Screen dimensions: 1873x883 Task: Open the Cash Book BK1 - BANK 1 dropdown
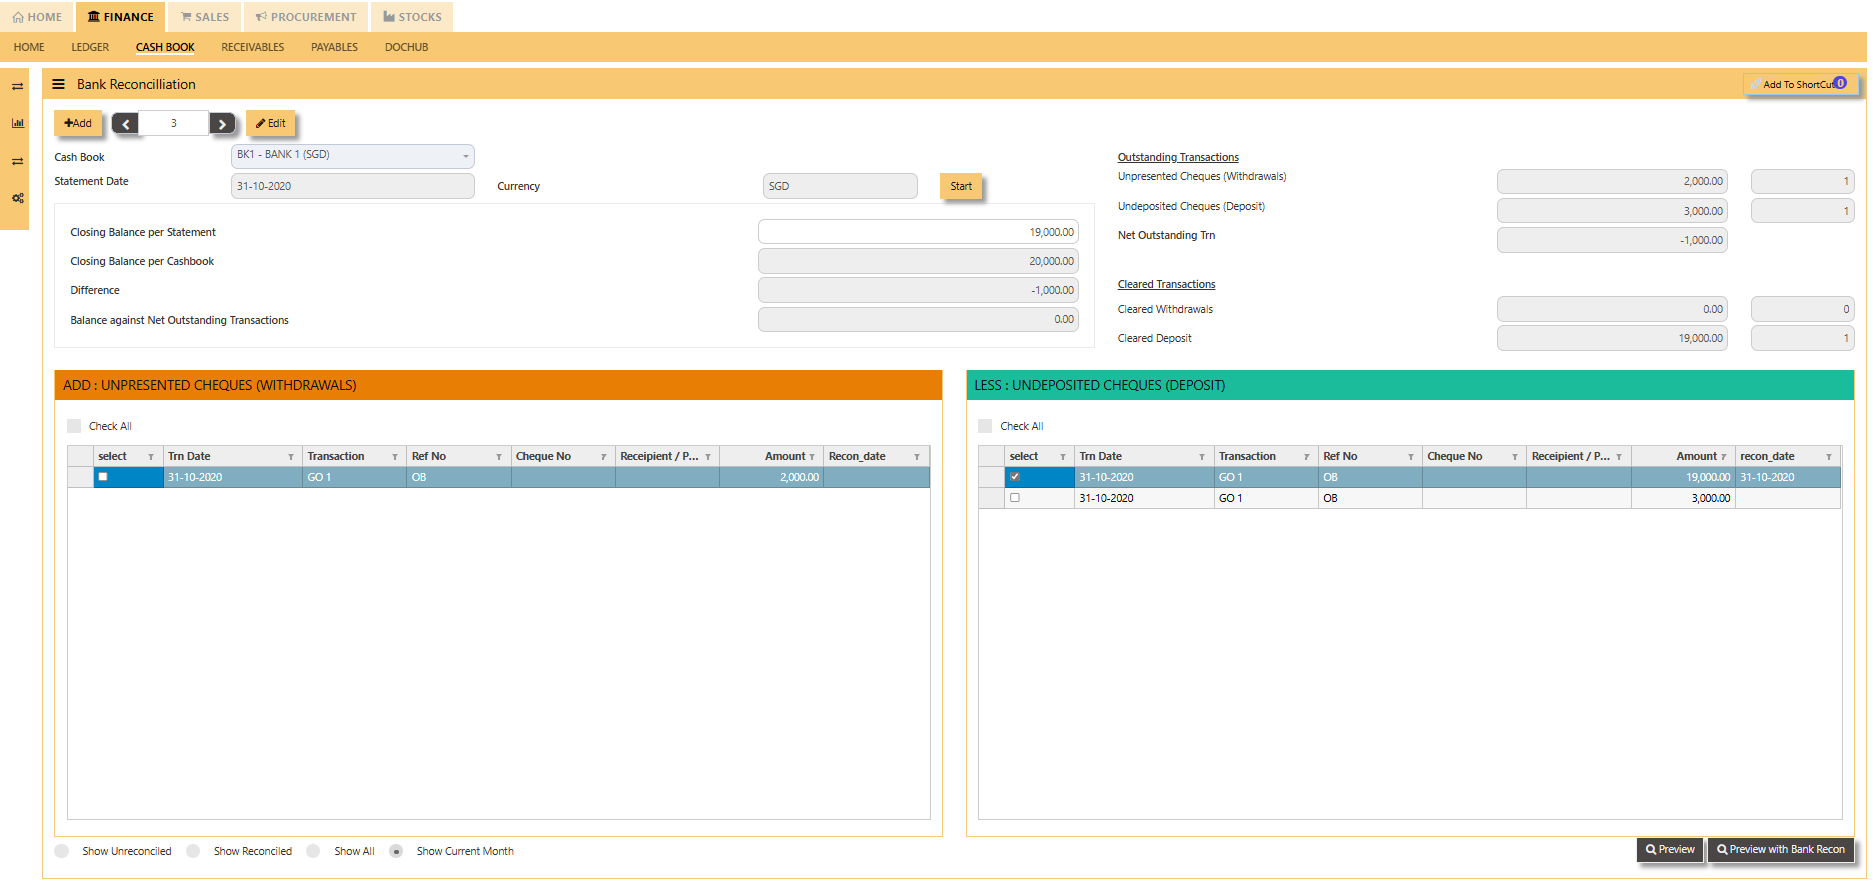352,155
